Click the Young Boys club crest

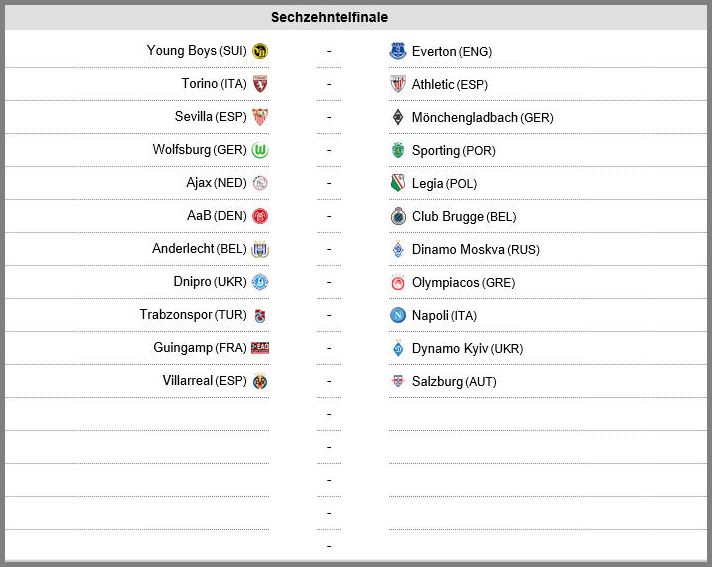pyautogui.click(x=260, y=51)
